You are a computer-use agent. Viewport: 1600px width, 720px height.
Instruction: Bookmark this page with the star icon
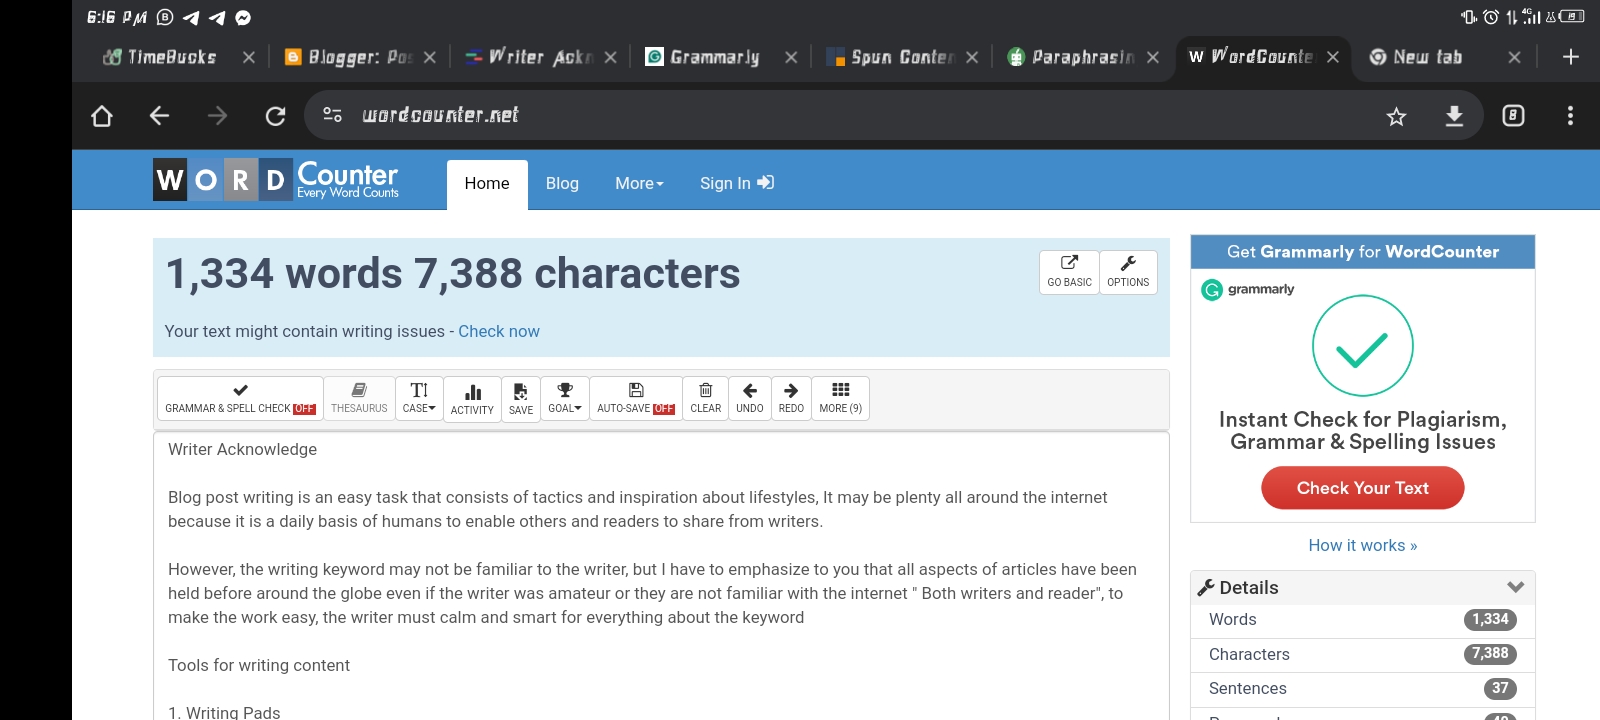coord(1396,117)
